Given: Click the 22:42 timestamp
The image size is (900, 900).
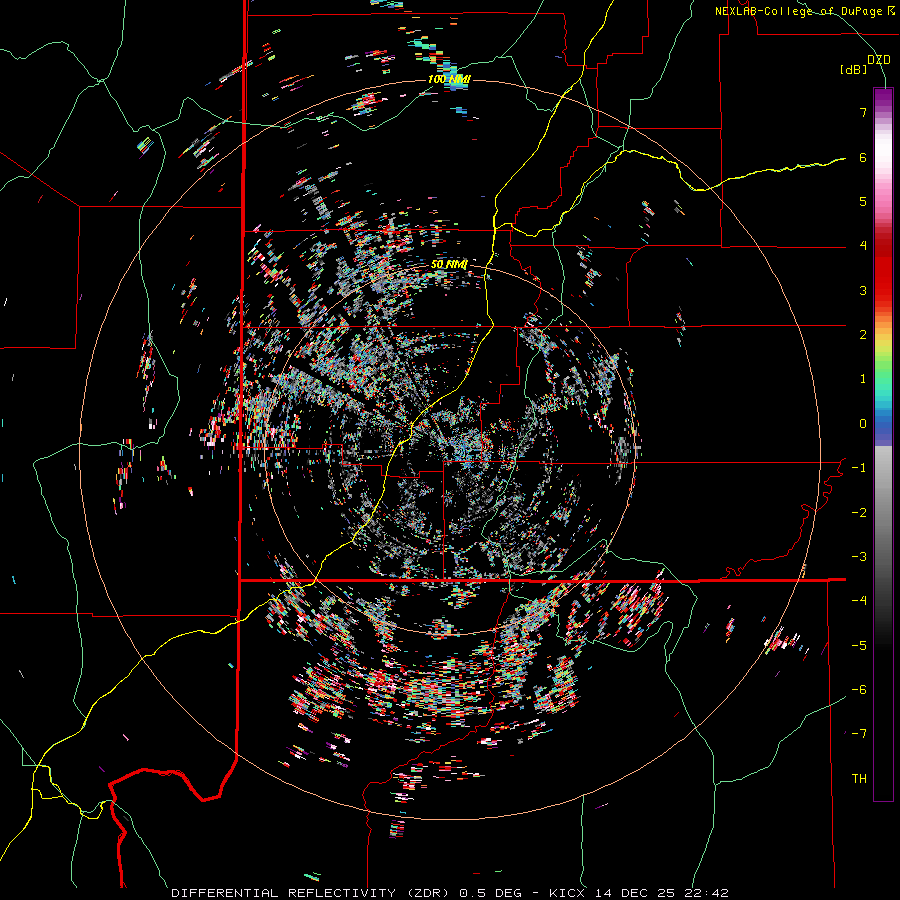Looking at the screenshot, I should [x=707, y=893].
